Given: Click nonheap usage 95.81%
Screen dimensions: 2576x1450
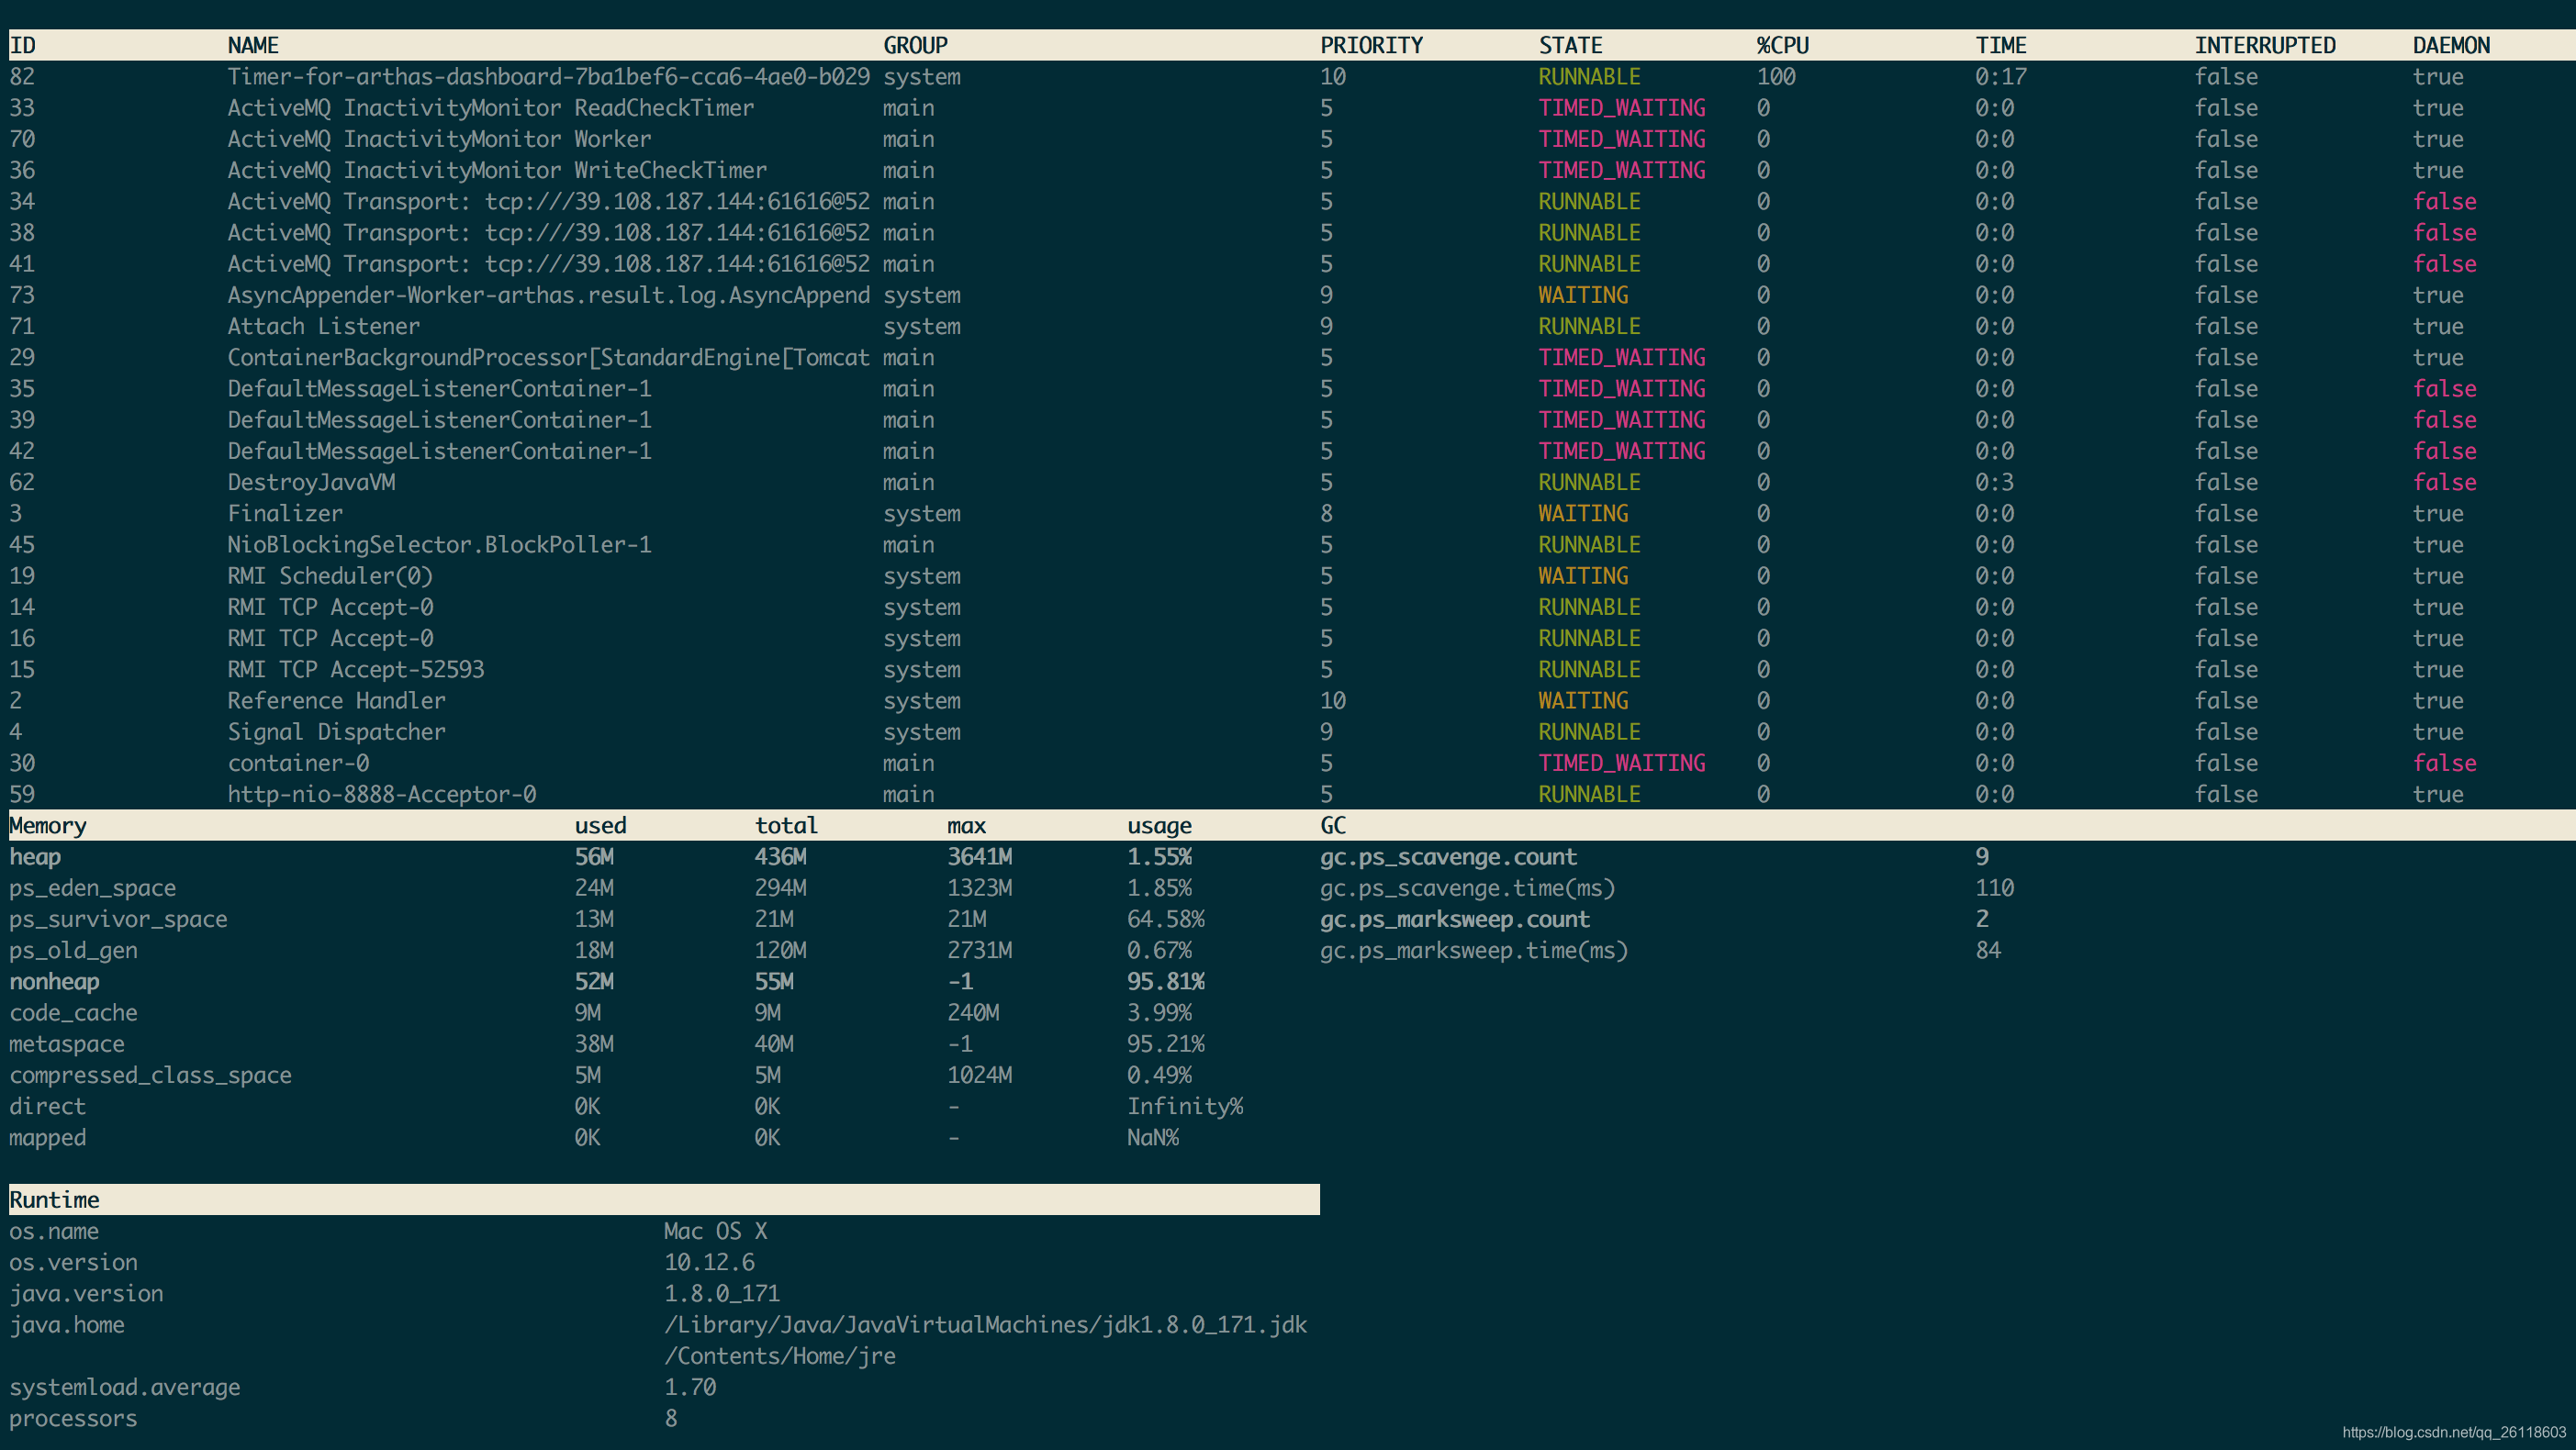Looking at the screenshot, I should (x=1165, y=981).
